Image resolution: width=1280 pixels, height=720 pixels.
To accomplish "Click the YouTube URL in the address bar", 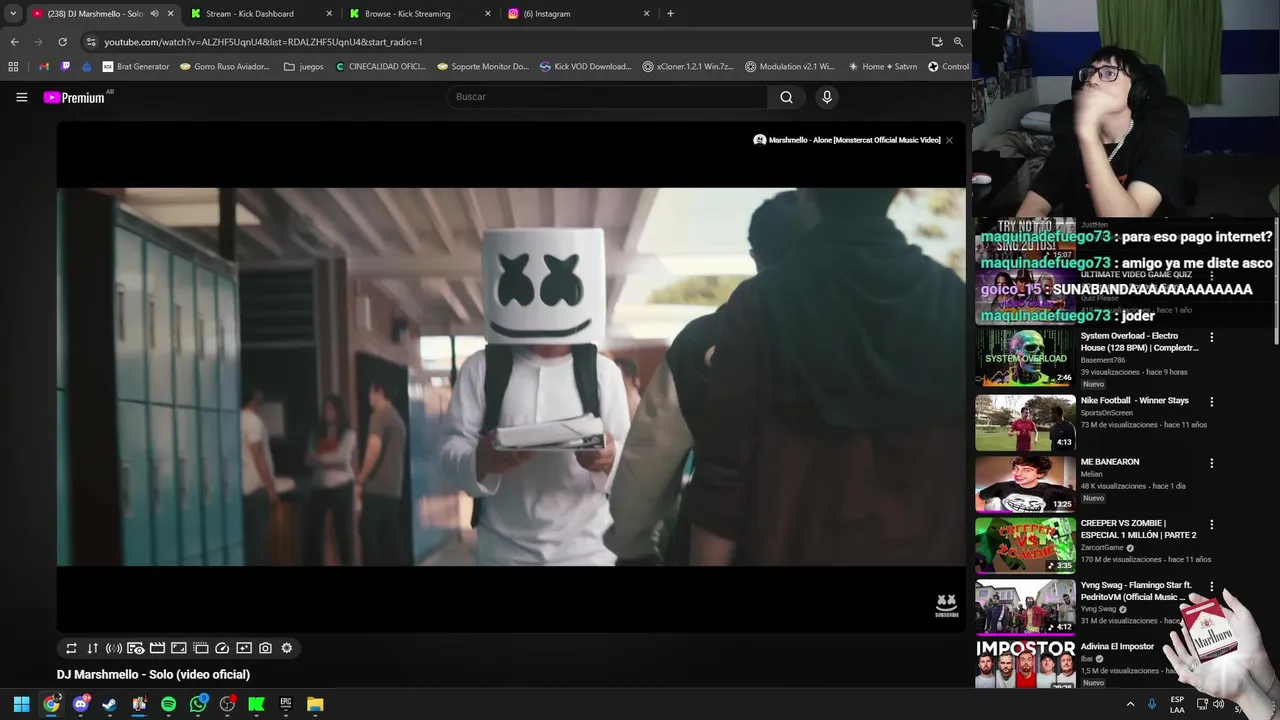I will point(263,42).
